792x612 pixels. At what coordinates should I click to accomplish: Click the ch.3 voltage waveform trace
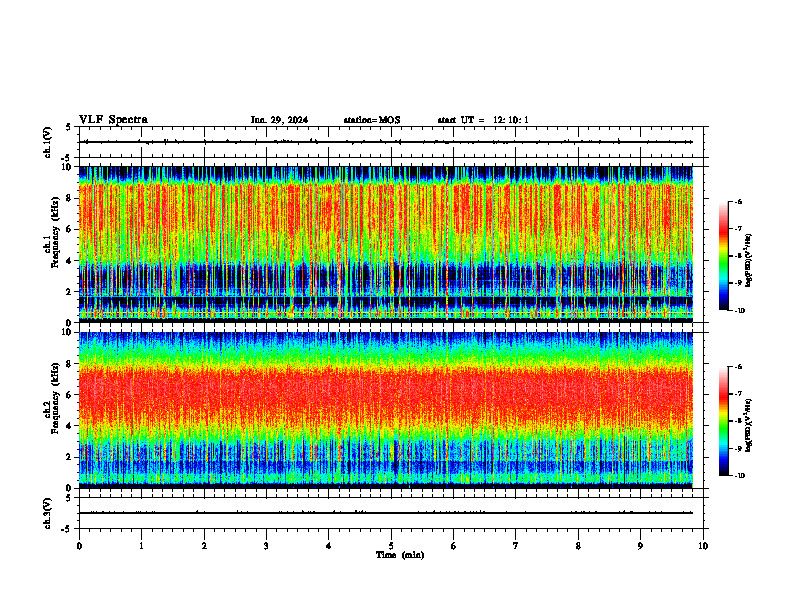pyautogui.click(x=385, y=513)
